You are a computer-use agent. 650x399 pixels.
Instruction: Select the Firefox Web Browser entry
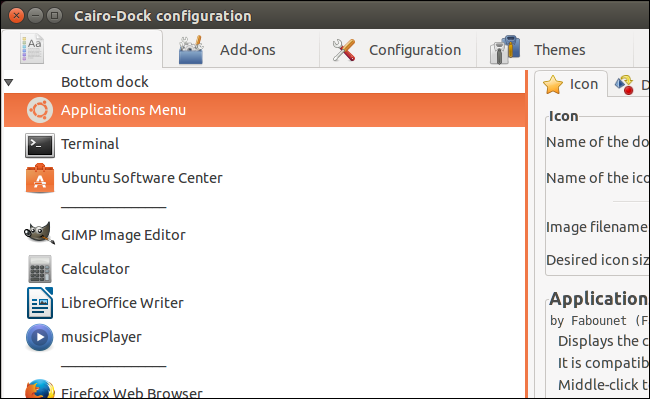tap(264, 389)
